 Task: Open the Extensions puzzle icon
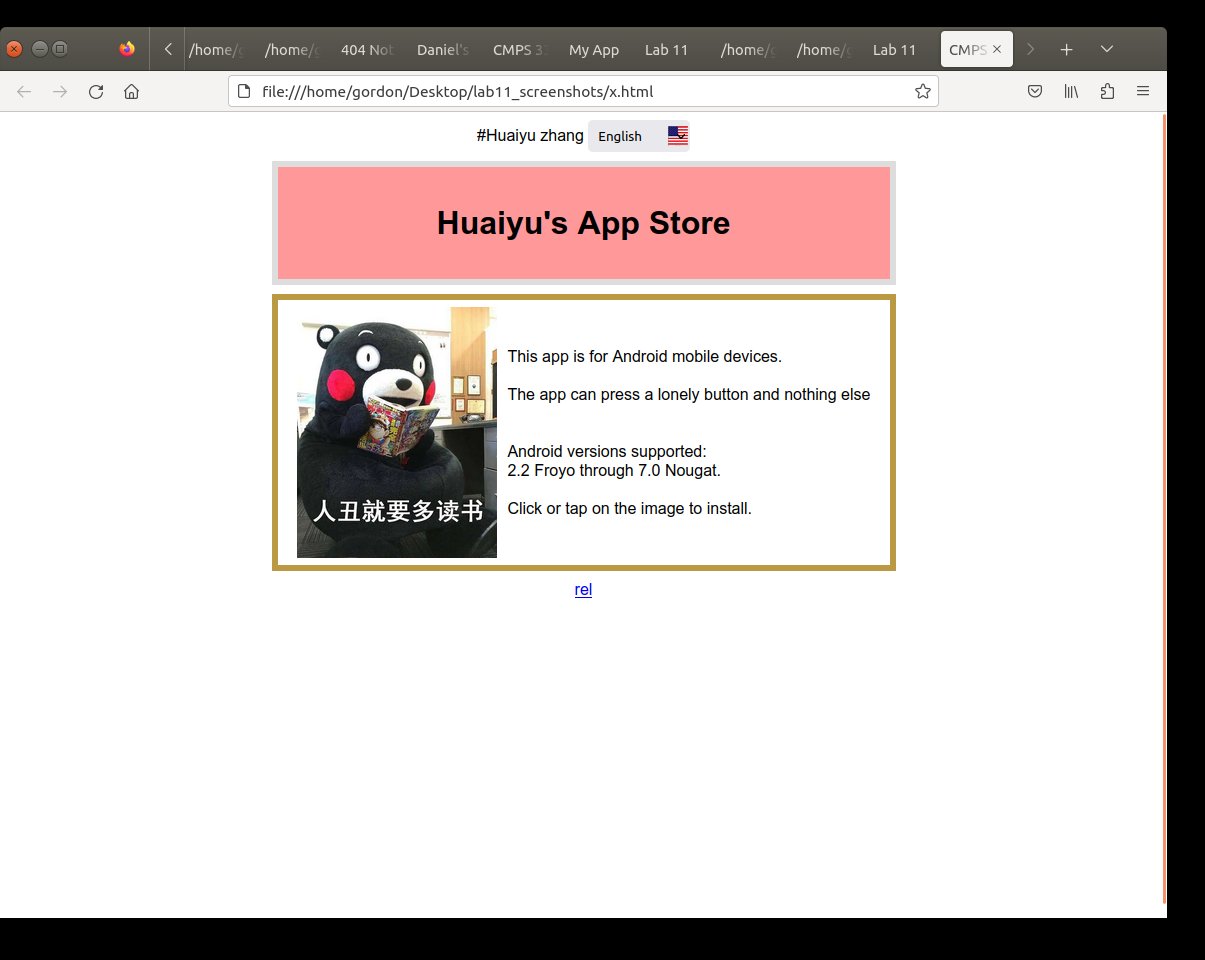[1107, 92]
